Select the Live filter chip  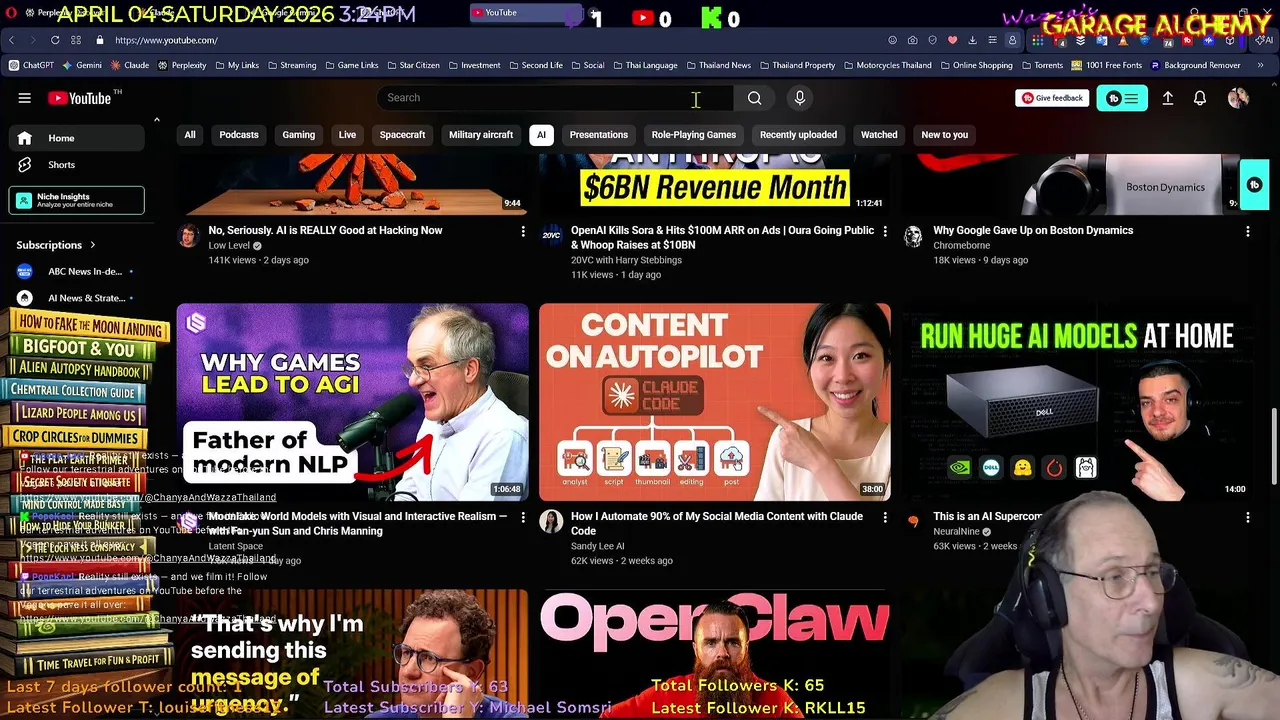(347, 135)
